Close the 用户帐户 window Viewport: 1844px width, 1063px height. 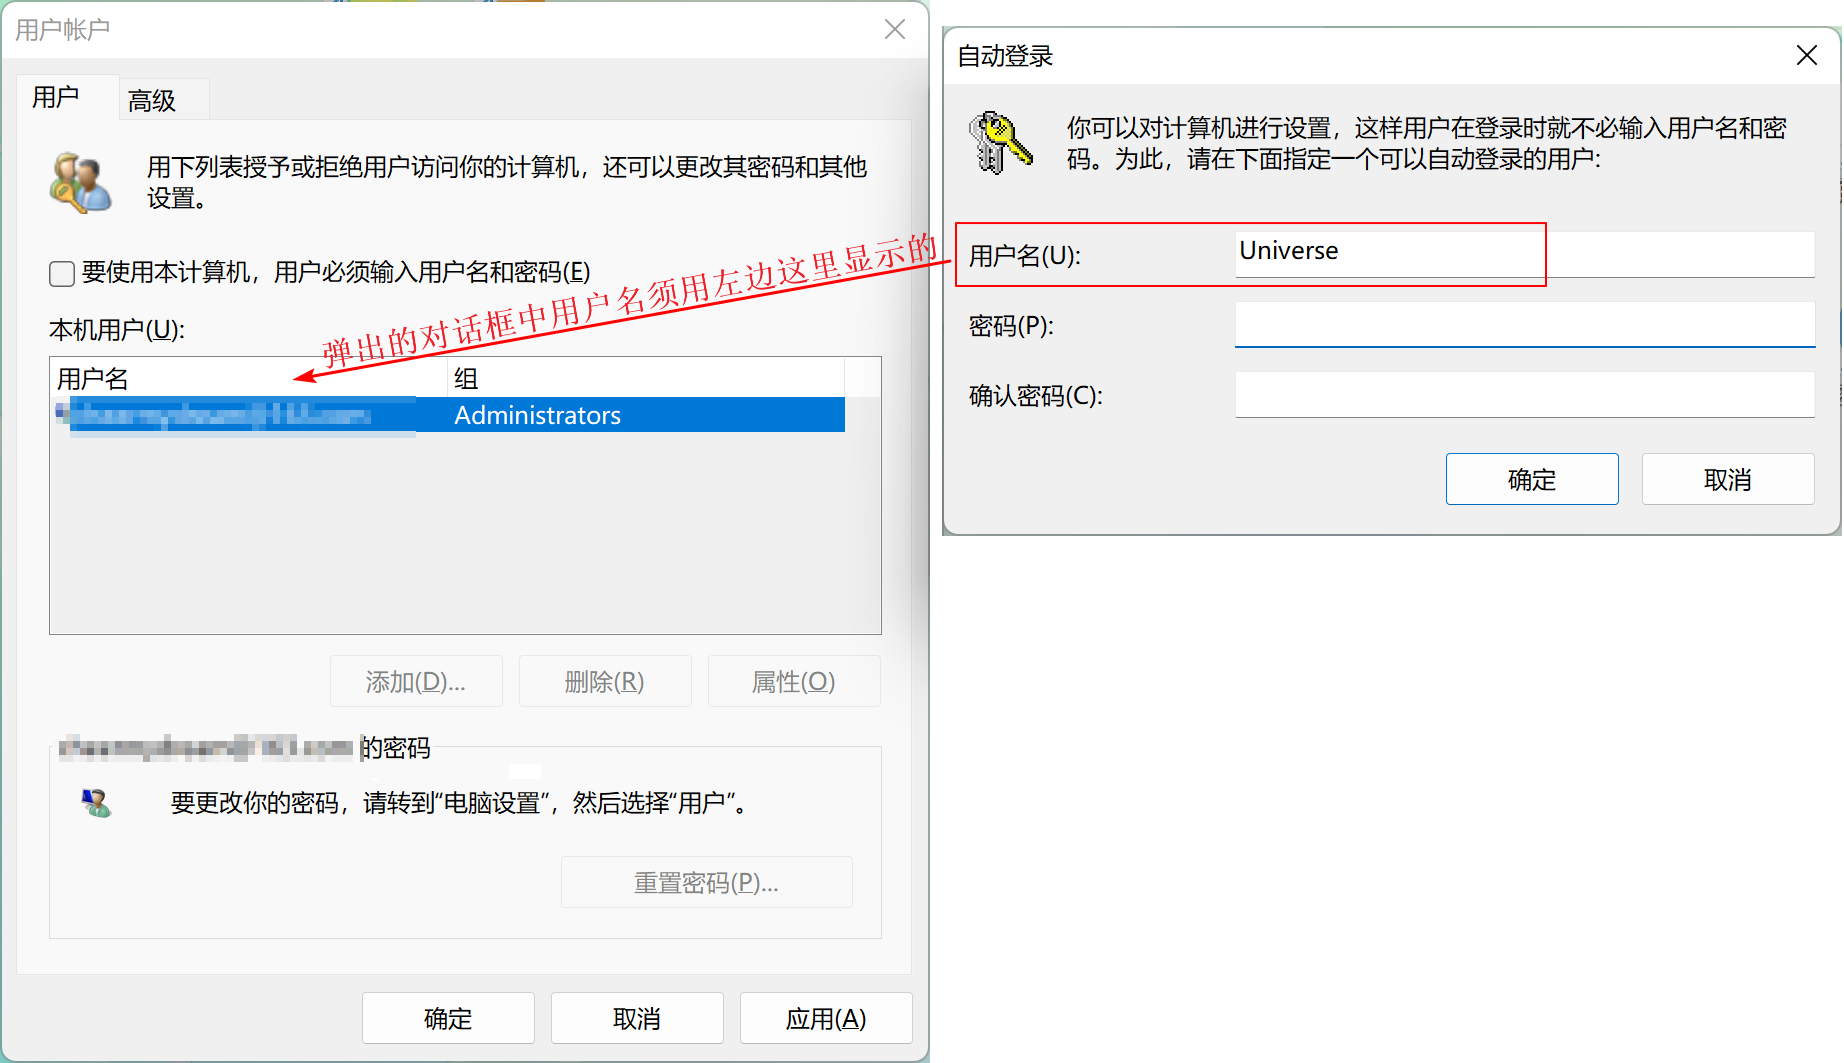[x=895, y=30]
